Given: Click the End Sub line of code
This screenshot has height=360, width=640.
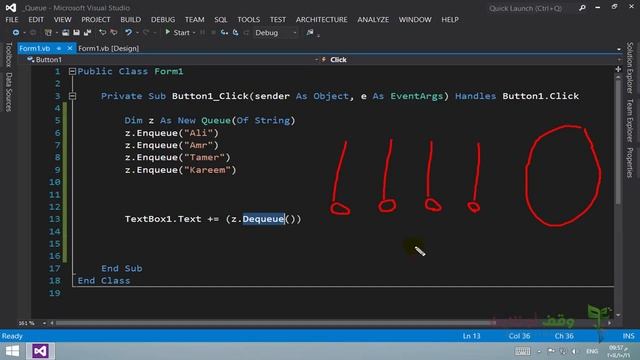Looking at the screenshot, I should (122, 269).
